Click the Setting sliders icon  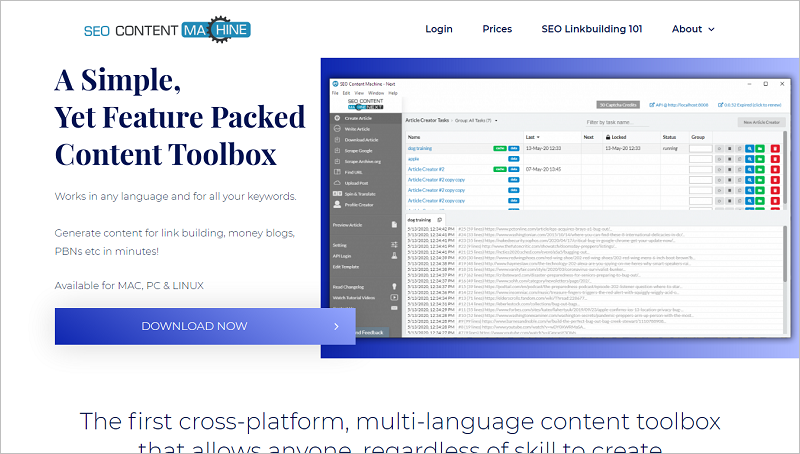[394, 245]
